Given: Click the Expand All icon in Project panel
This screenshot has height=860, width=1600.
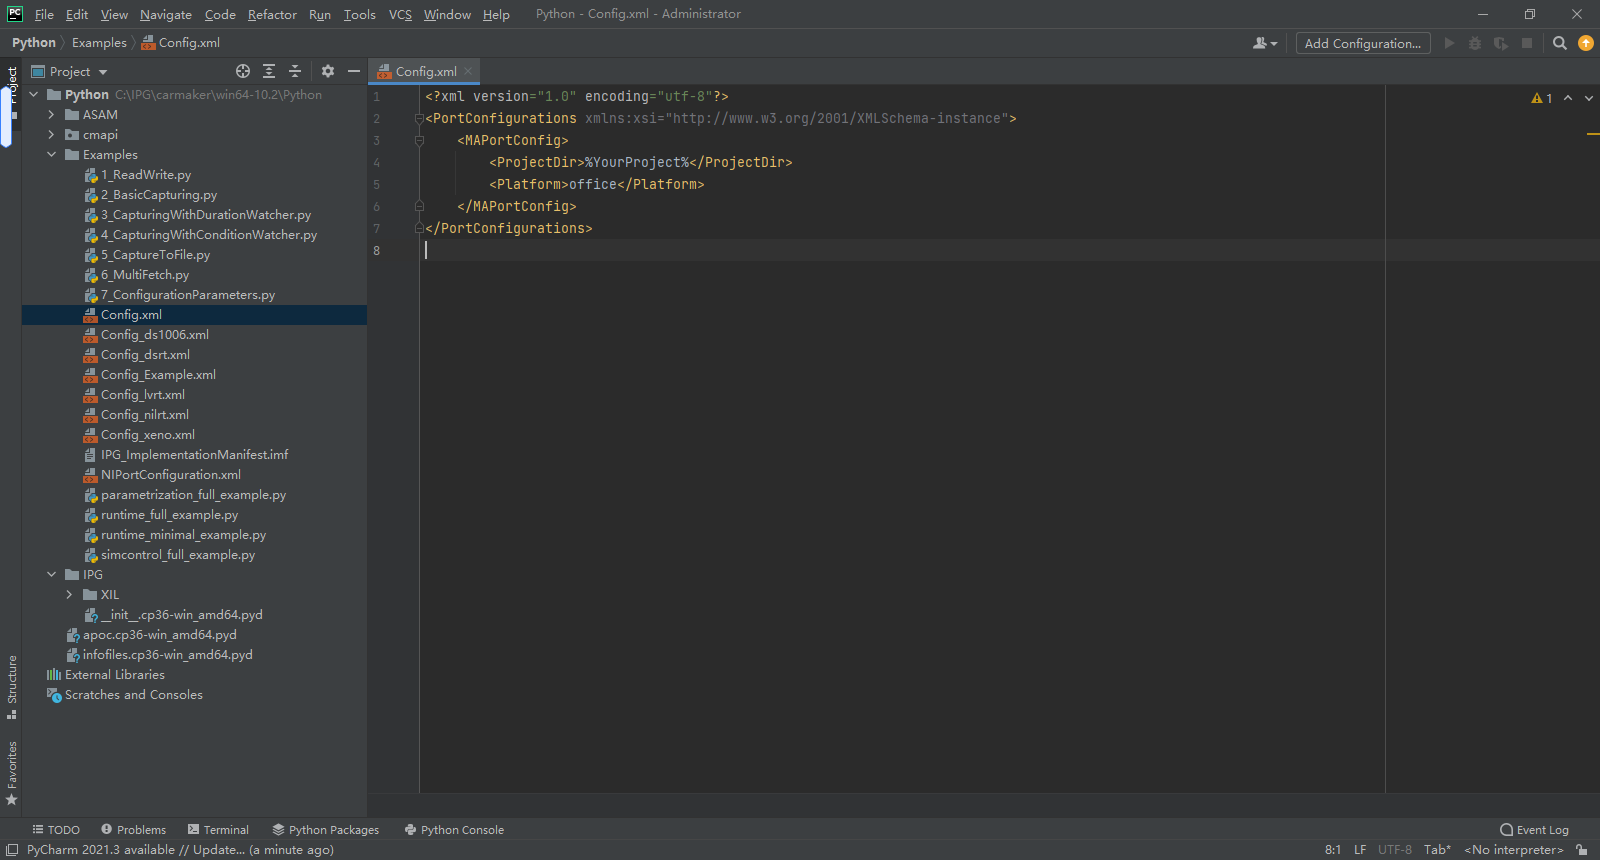Looking at the screenshot, I should (x=269, y=71).
